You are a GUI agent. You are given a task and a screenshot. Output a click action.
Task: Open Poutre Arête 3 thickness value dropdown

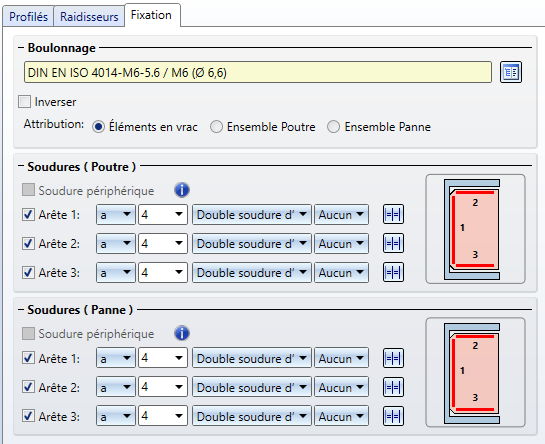(163, 272)
